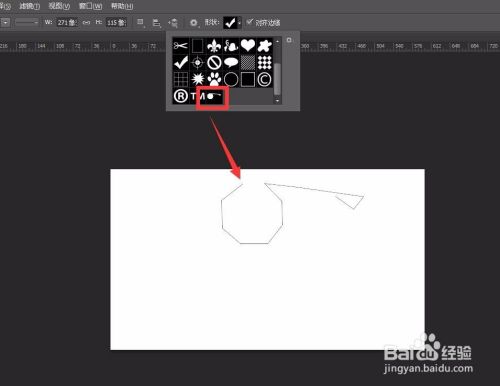The image size is (500, 386).
Task: Select the prohibition no-sign custom shape
Action: [x=214, y=62]
